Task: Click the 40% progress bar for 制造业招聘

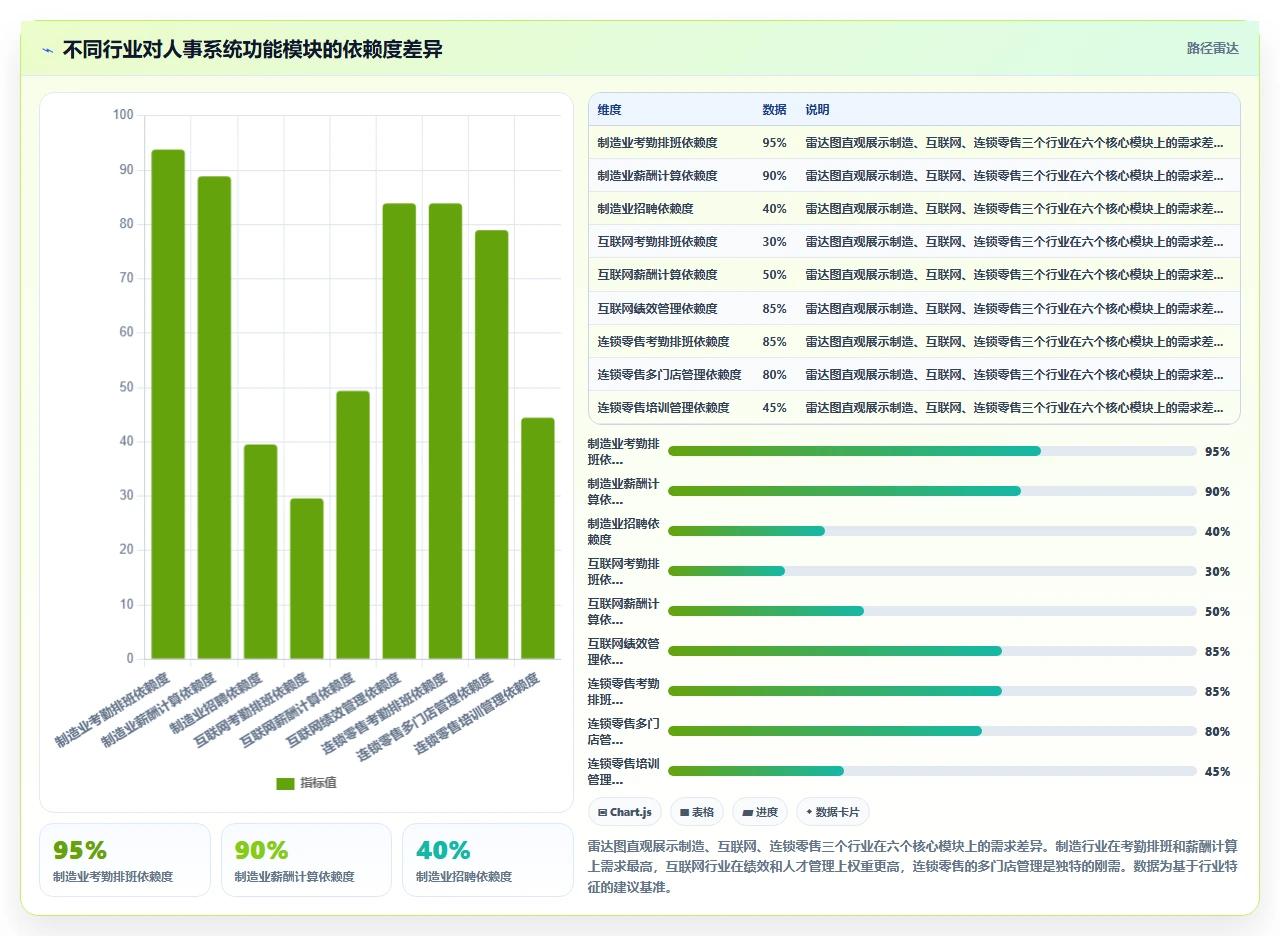Action: [932, 531]
